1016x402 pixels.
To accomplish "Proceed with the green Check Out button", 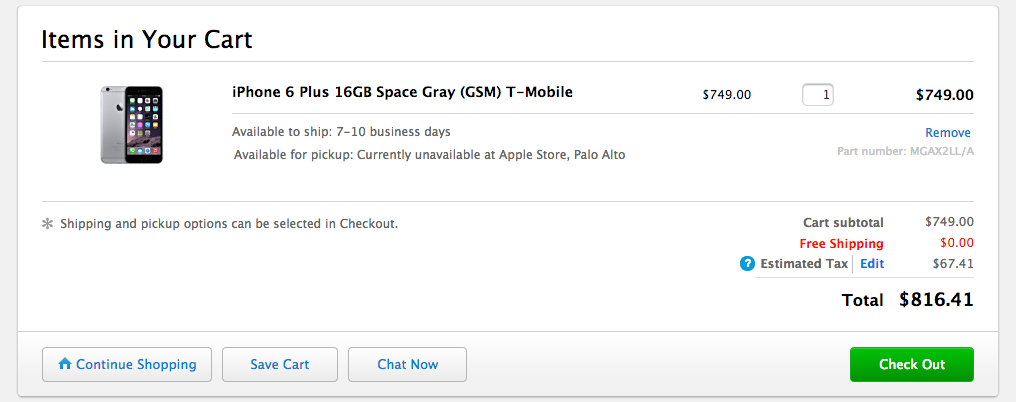I will pyautogui.click(x=911, y=365).
